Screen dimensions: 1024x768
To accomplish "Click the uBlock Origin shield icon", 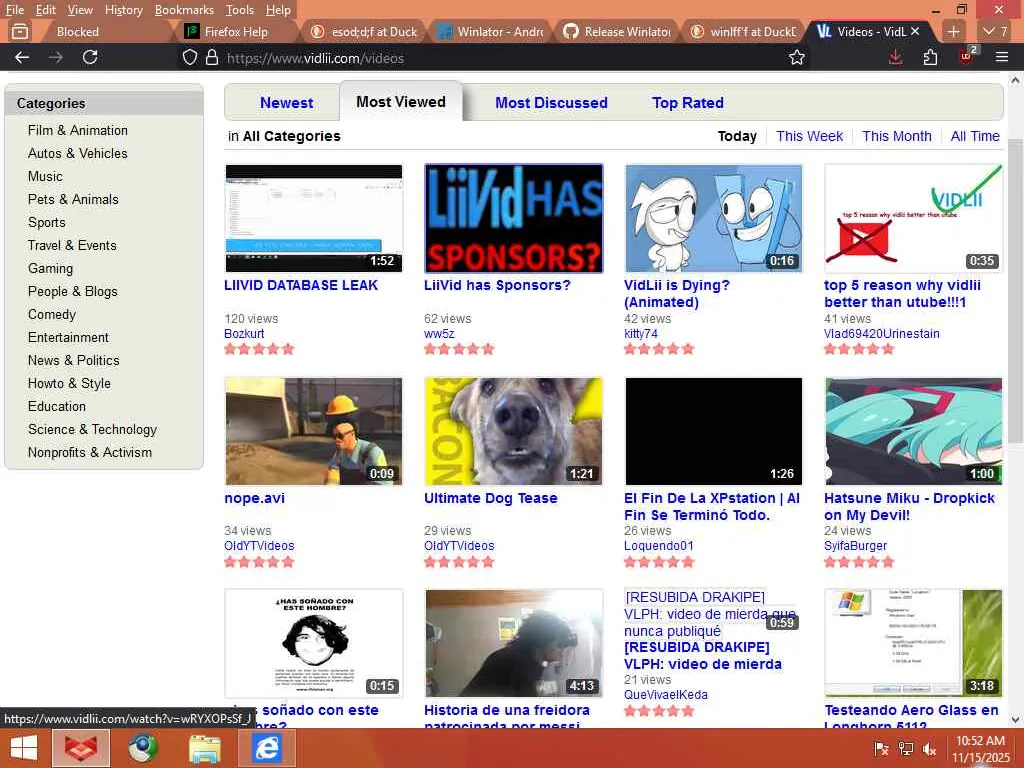I will click(967, 56).
